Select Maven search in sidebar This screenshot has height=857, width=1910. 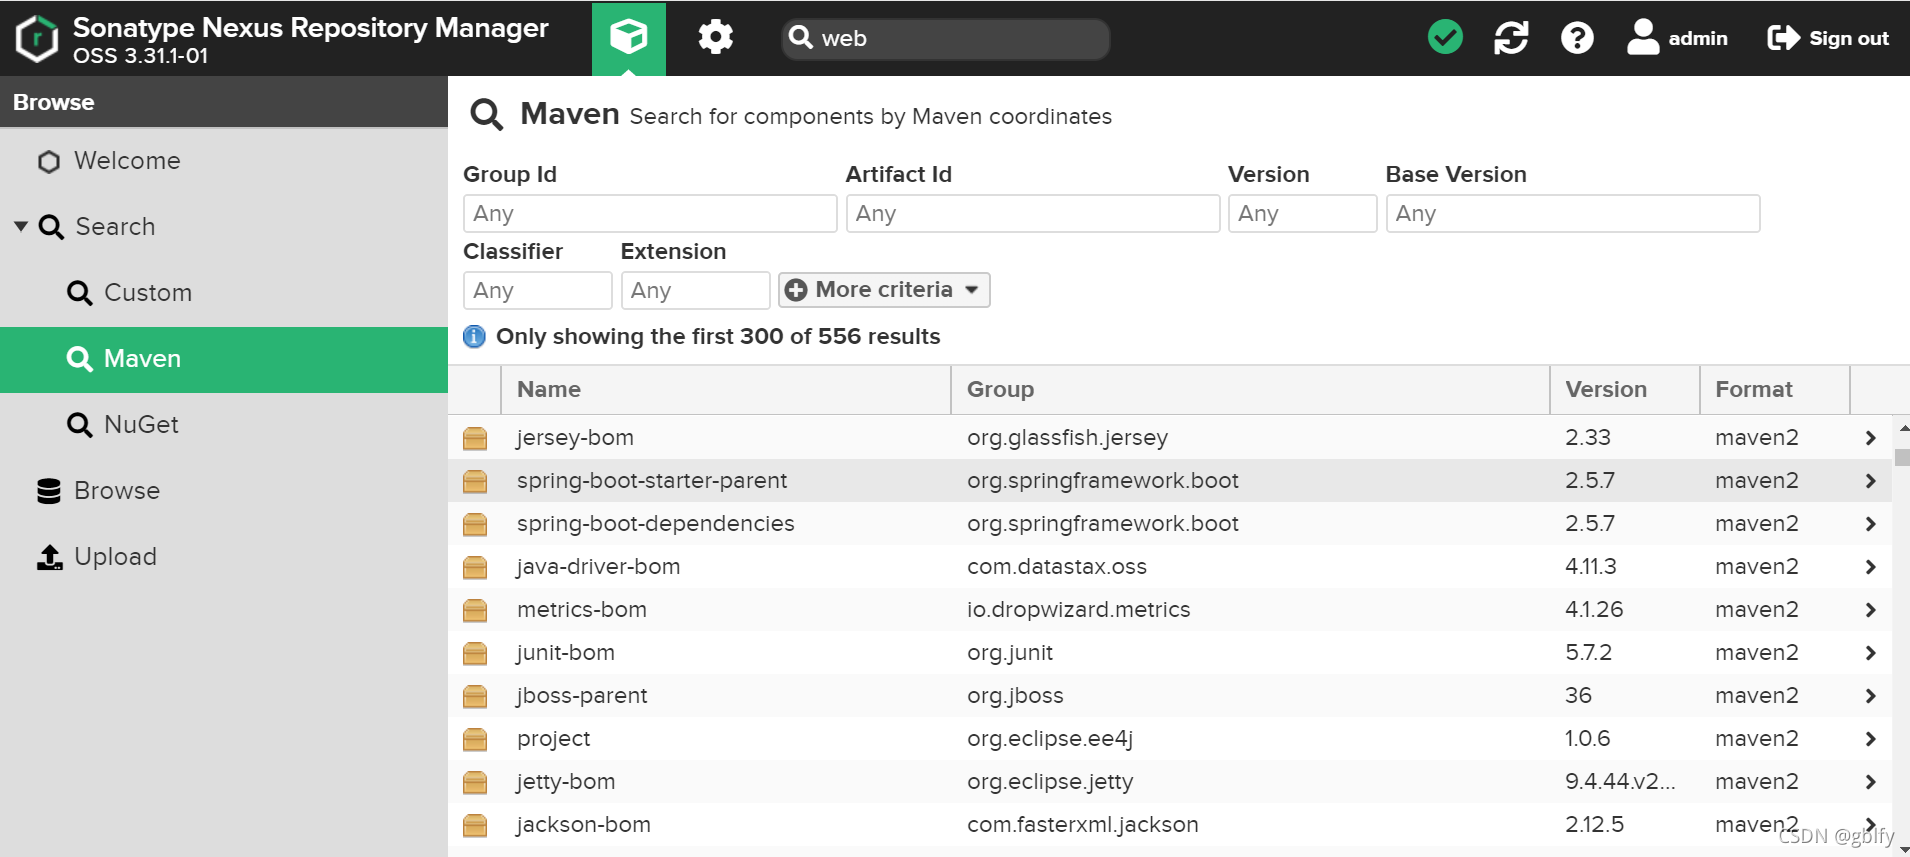click(x=224, y=359)
